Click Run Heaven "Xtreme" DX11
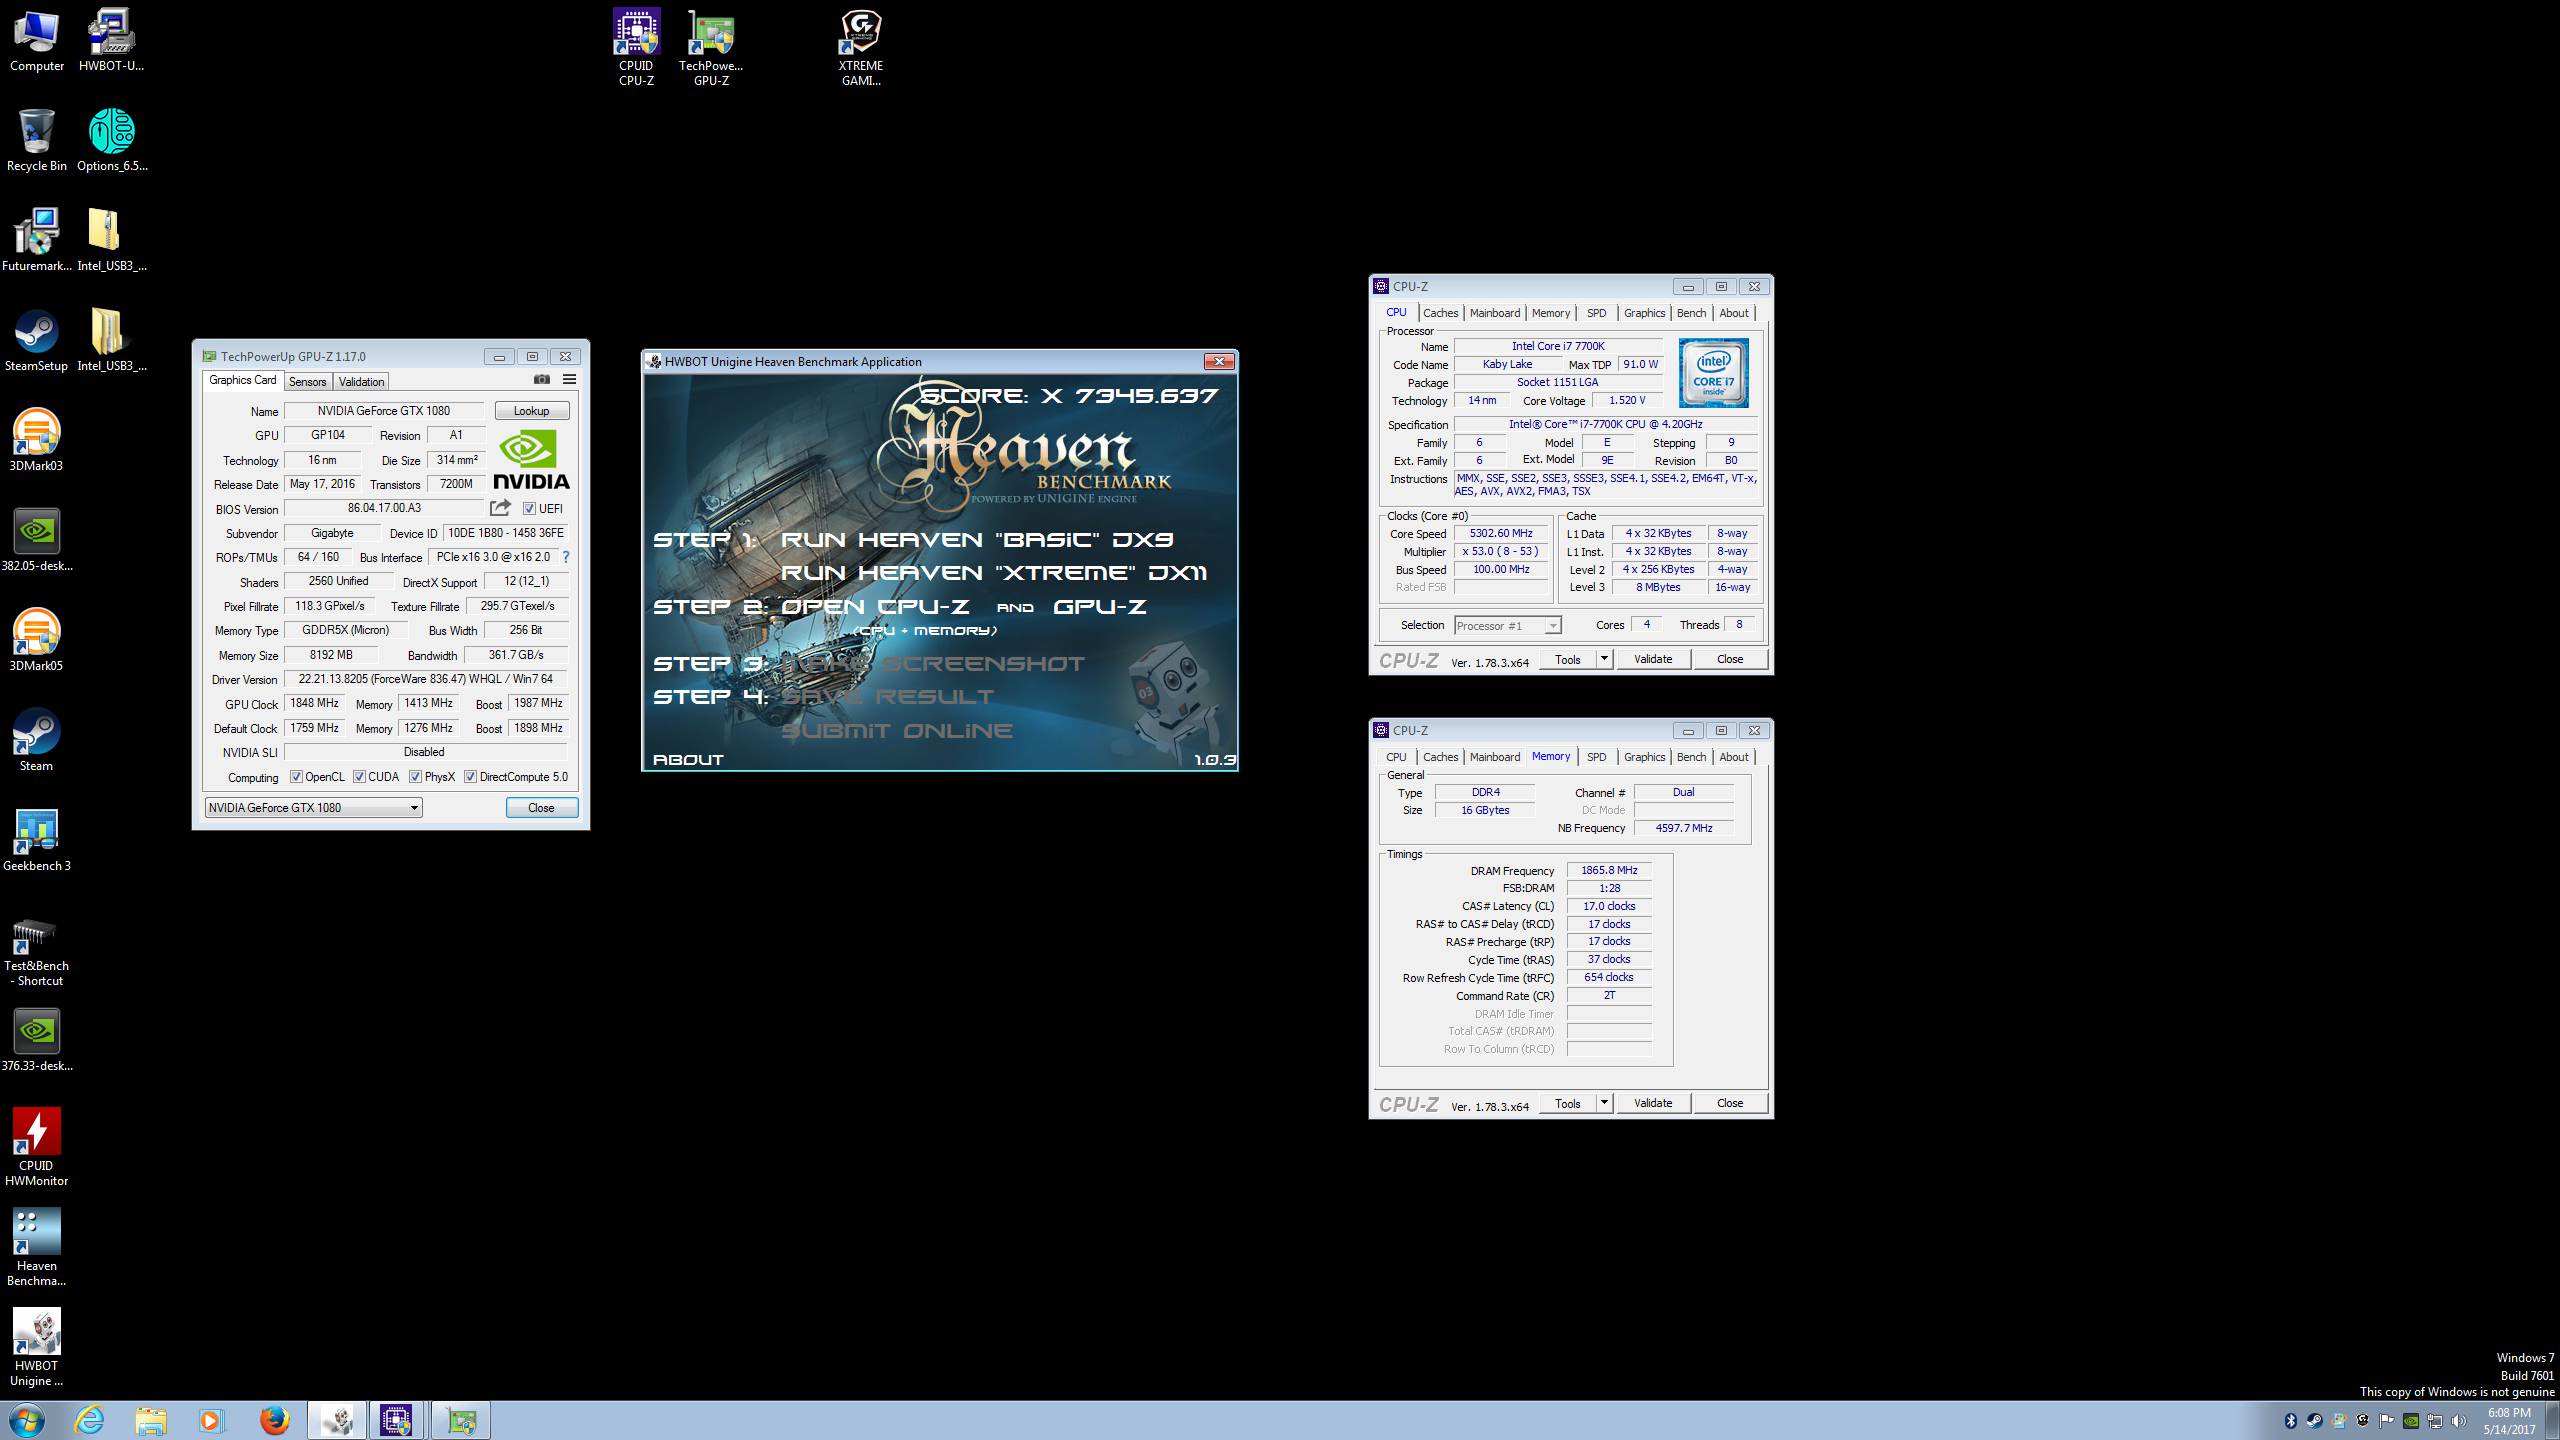 pos(994,573)
